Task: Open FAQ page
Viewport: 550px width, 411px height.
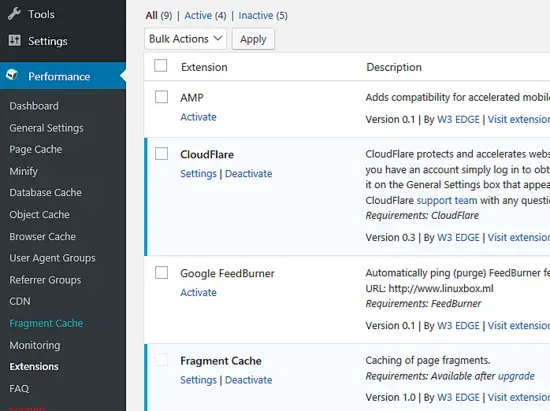Action: (19, 389)
